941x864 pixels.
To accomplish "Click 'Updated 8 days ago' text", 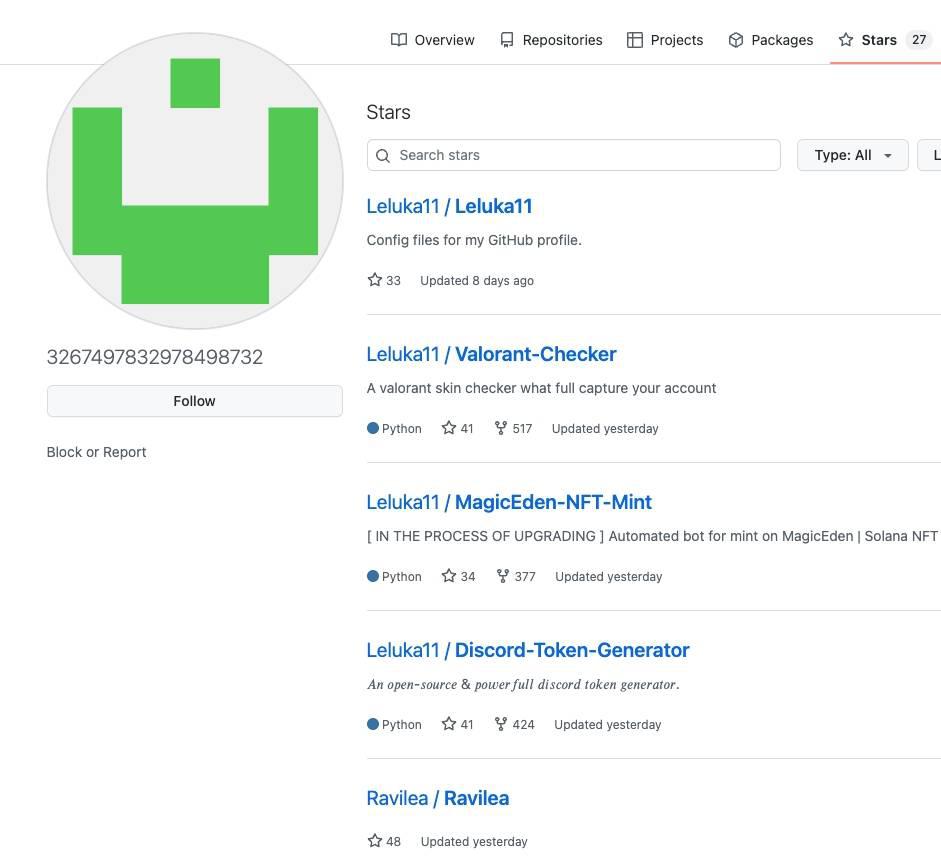I will pyautogui.click(x=477, y=281).
